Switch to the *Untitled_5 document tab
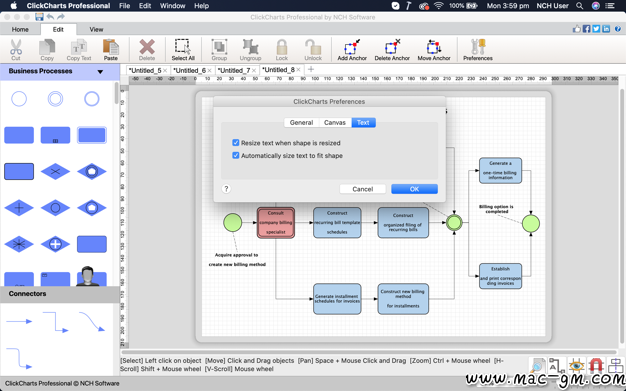The image size is (626, 391). pos(145,70)
